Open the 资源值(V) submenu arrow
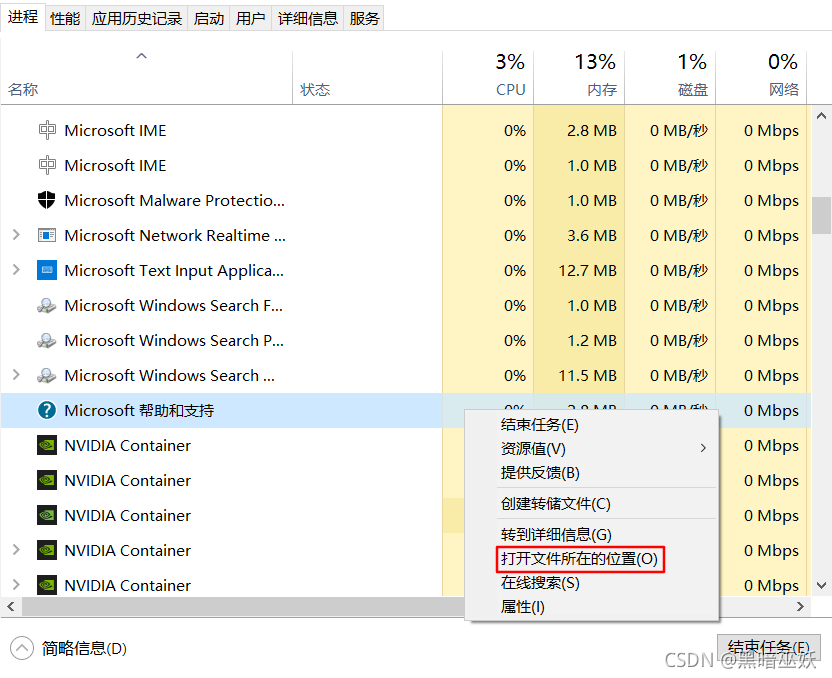This screenshot has width=832, height=678. click(x=703, y=448)
